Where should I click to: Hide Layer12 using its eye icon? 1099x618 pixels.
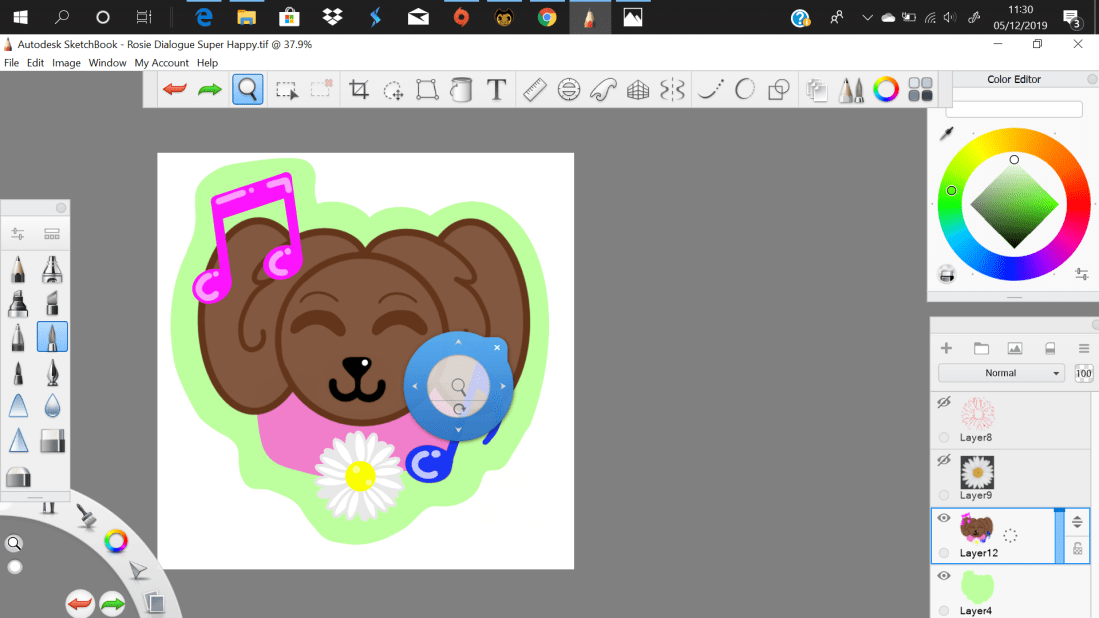point(943,518)
